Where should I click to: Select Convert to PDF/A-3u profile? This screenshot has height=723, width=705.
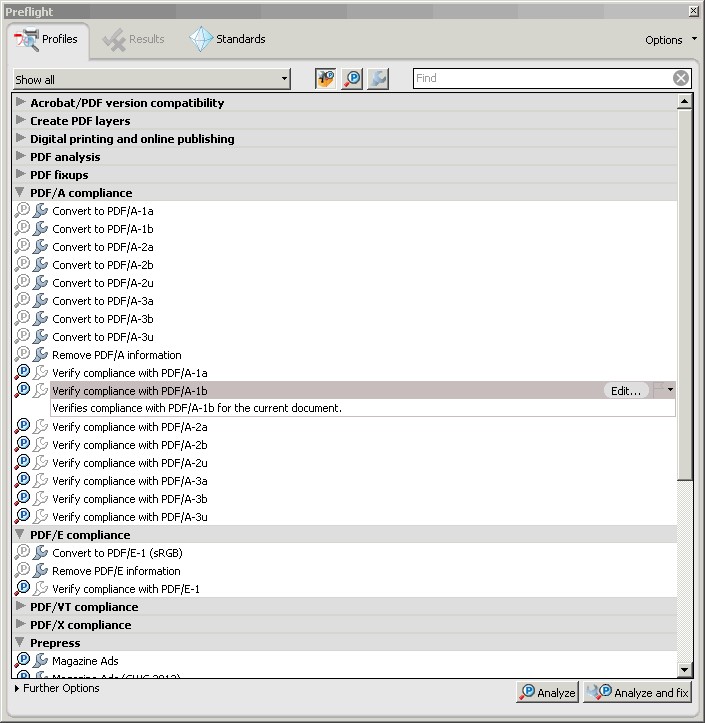click(103, 337)
